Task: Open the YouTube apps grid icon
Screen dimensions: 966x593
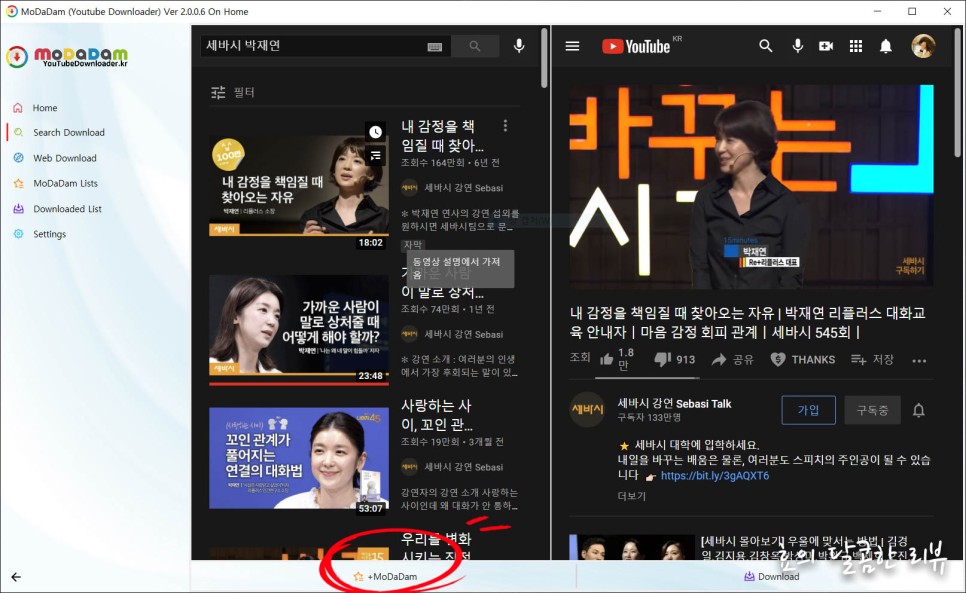Action: pos(856,46)
